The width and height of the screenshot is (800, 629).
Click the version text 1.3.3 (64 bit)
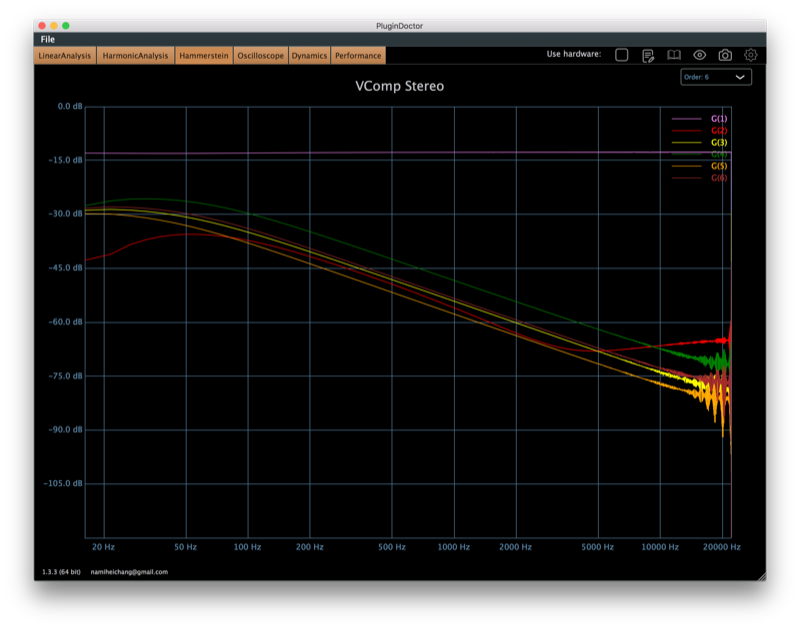pyautogui.click(x=61, y=572)
